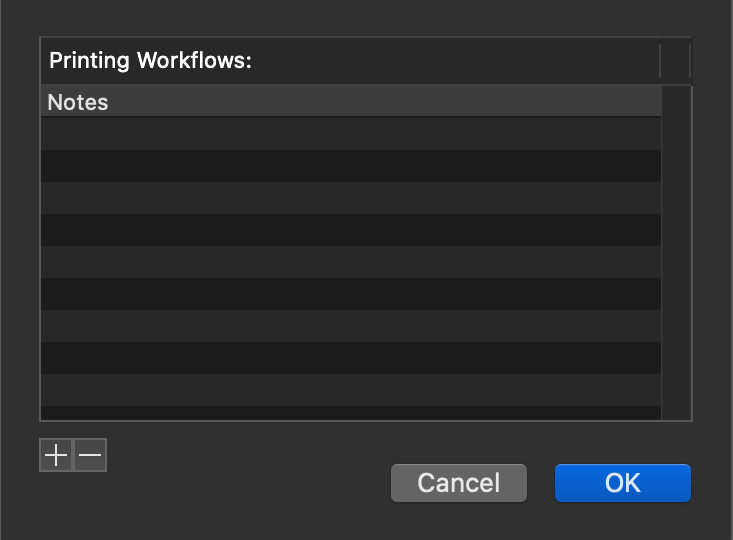Image resolution: width=733 pixels, height=540 pixels.
Task: Select the fourth empty row below Notes
Action: point(351,230)
